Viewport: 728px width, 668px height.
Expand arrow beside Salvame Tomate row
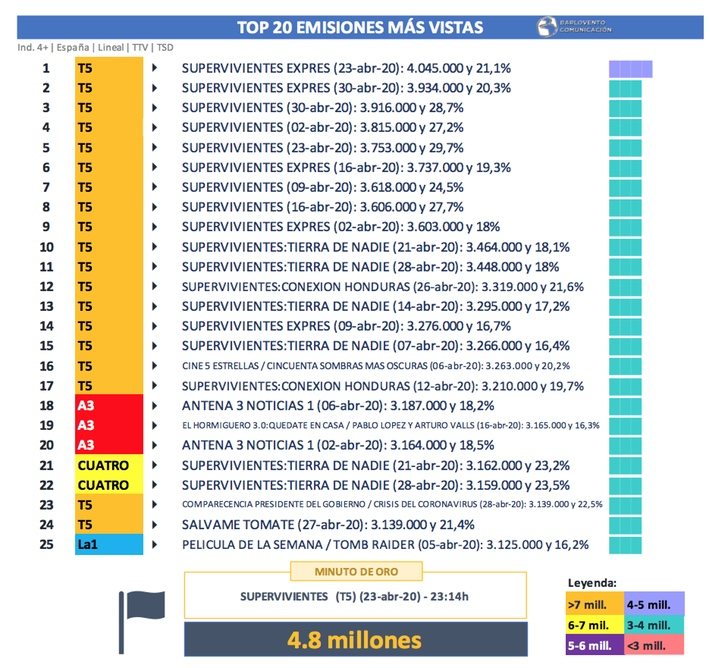[154, 524]
